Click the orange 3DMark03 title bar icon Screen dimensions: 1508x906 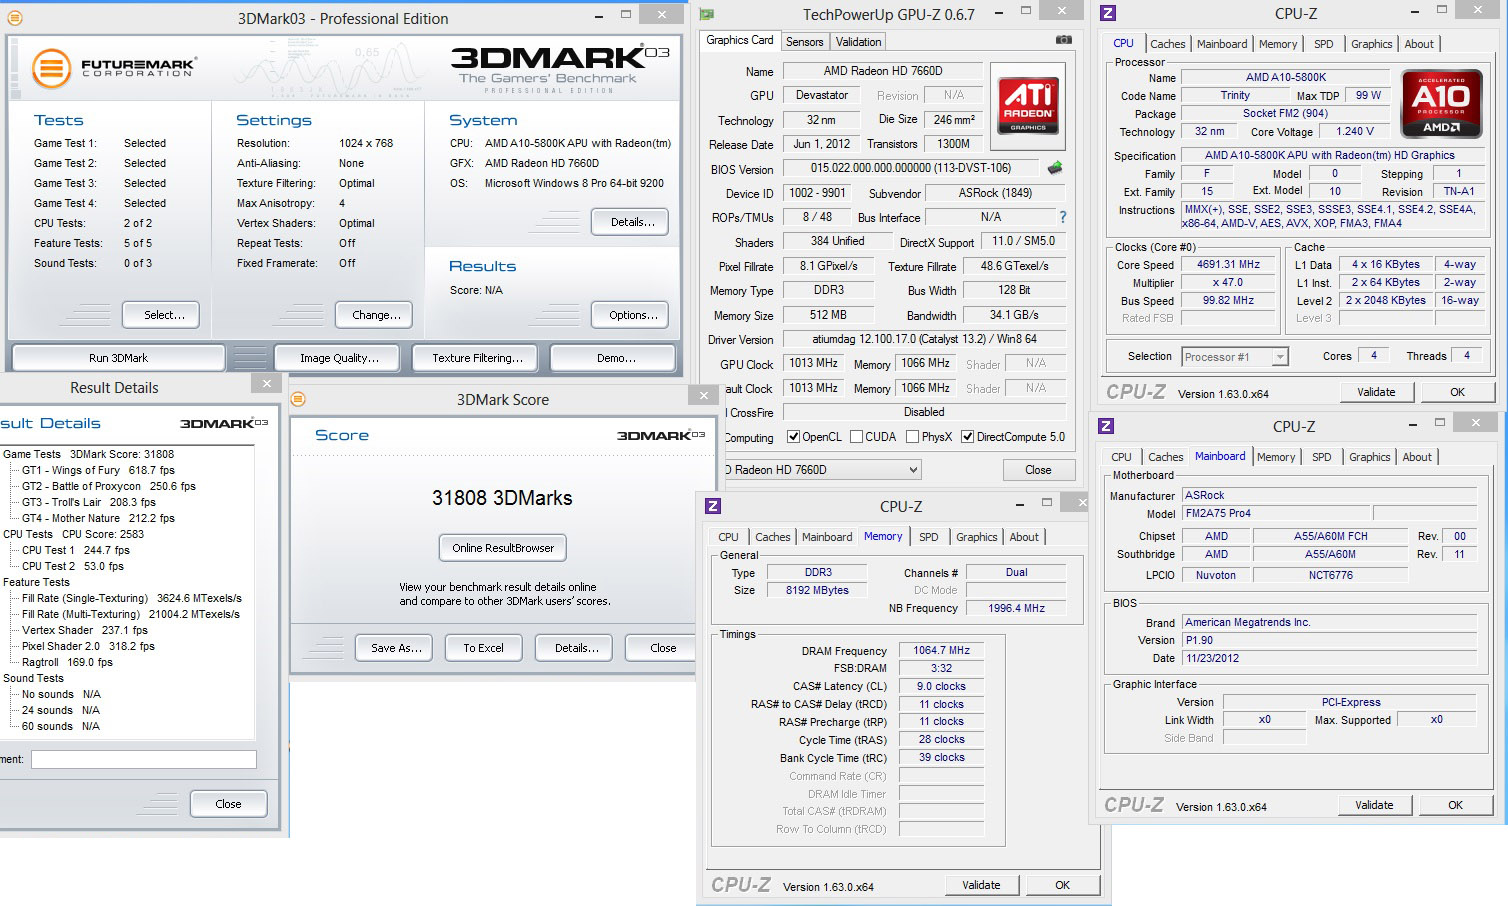(x=14, y=18)
